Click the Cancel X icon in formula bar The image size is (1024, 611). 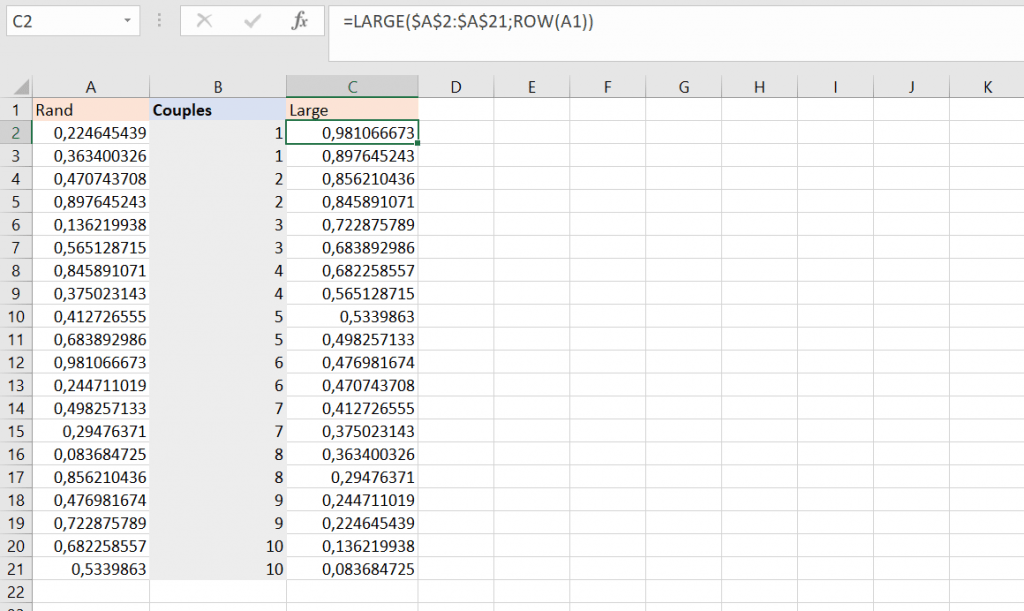[x=205, y=21]
